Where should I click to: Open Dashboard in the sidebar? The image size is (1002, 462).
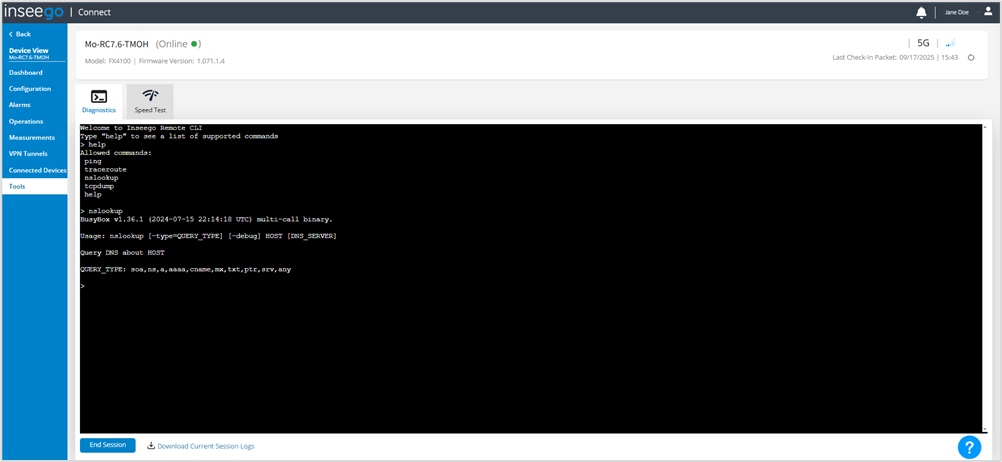[x=26, y=72]
